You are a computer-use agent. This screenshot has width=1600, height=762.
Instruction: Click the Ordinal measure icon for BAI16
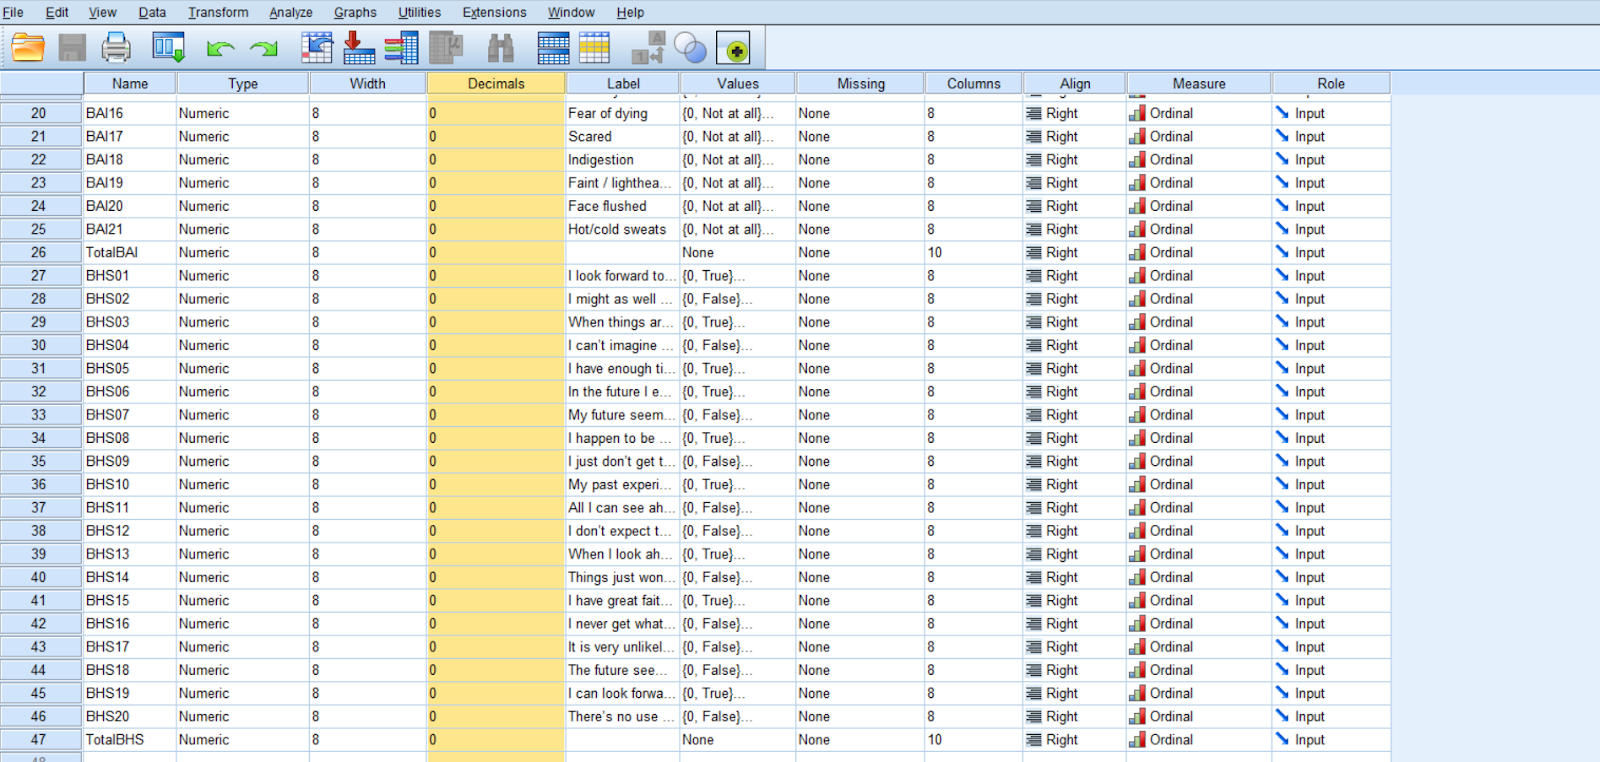coord(1137,113)
